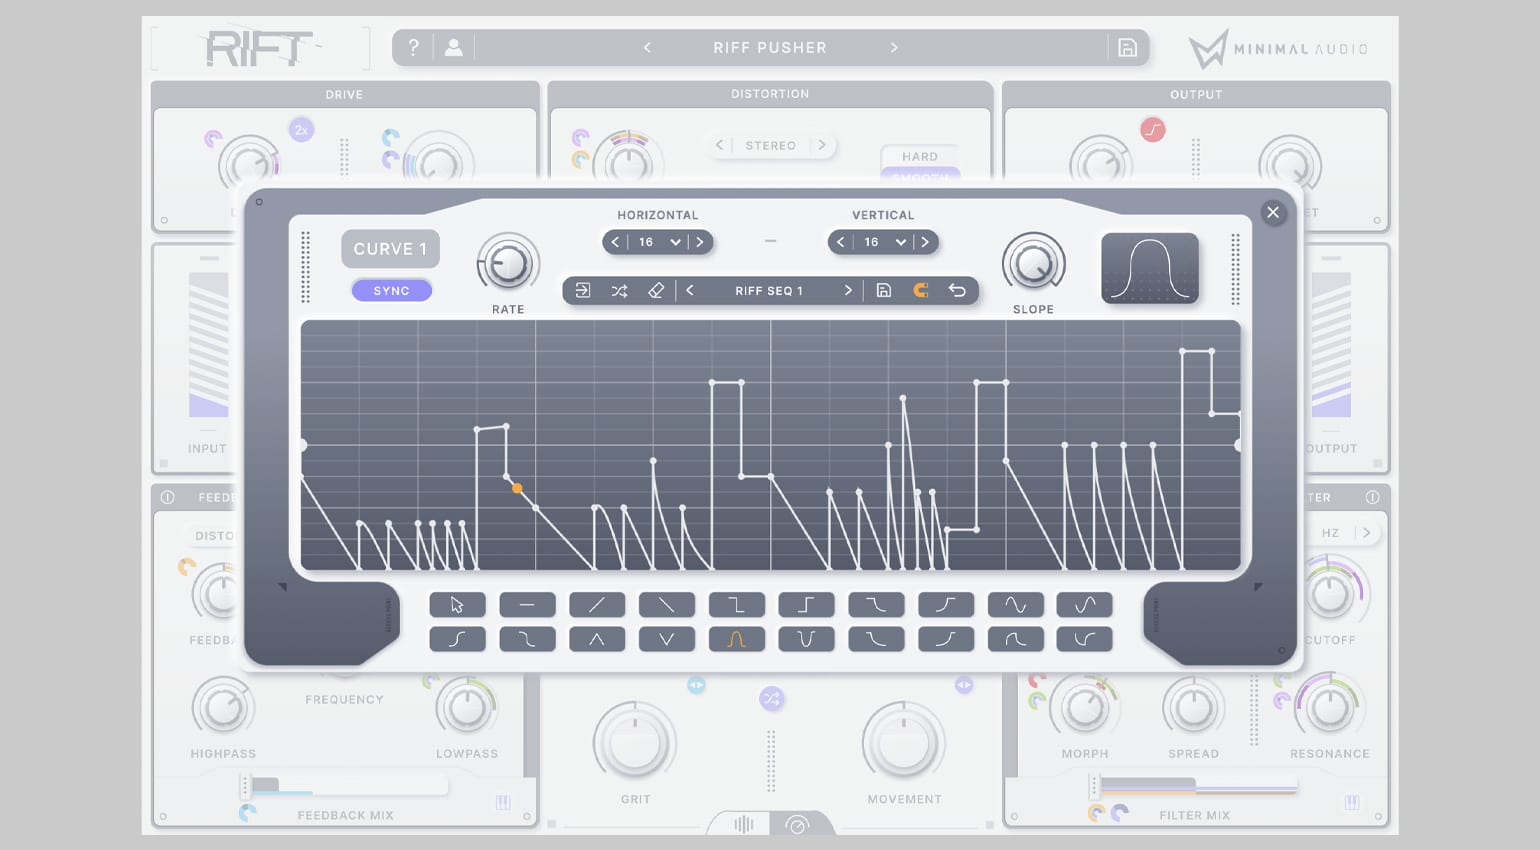Pick the ramp-up diagonal line shape
Image resolution: width=1540 pixels, height=850 pixels.
[597, 605]
